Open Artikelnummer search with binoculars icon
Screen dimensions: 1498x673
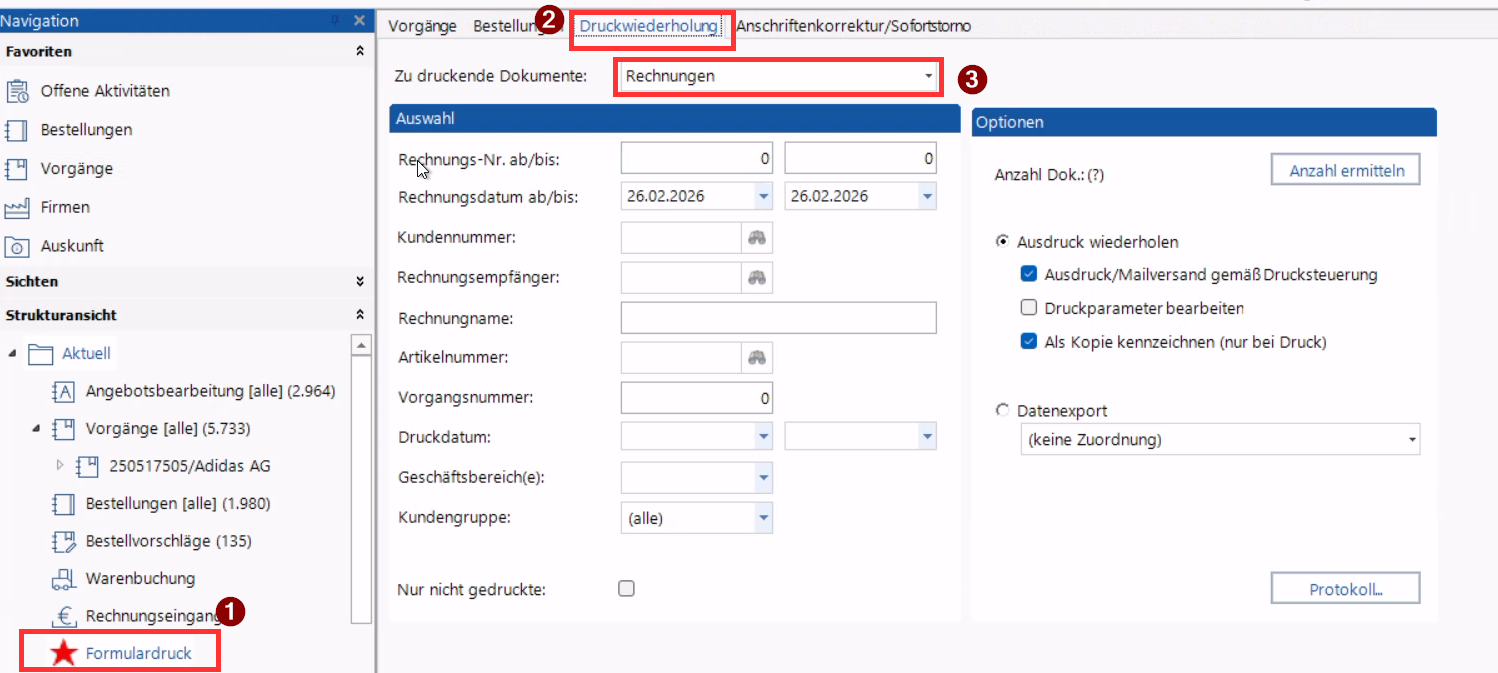pos(757,357)
